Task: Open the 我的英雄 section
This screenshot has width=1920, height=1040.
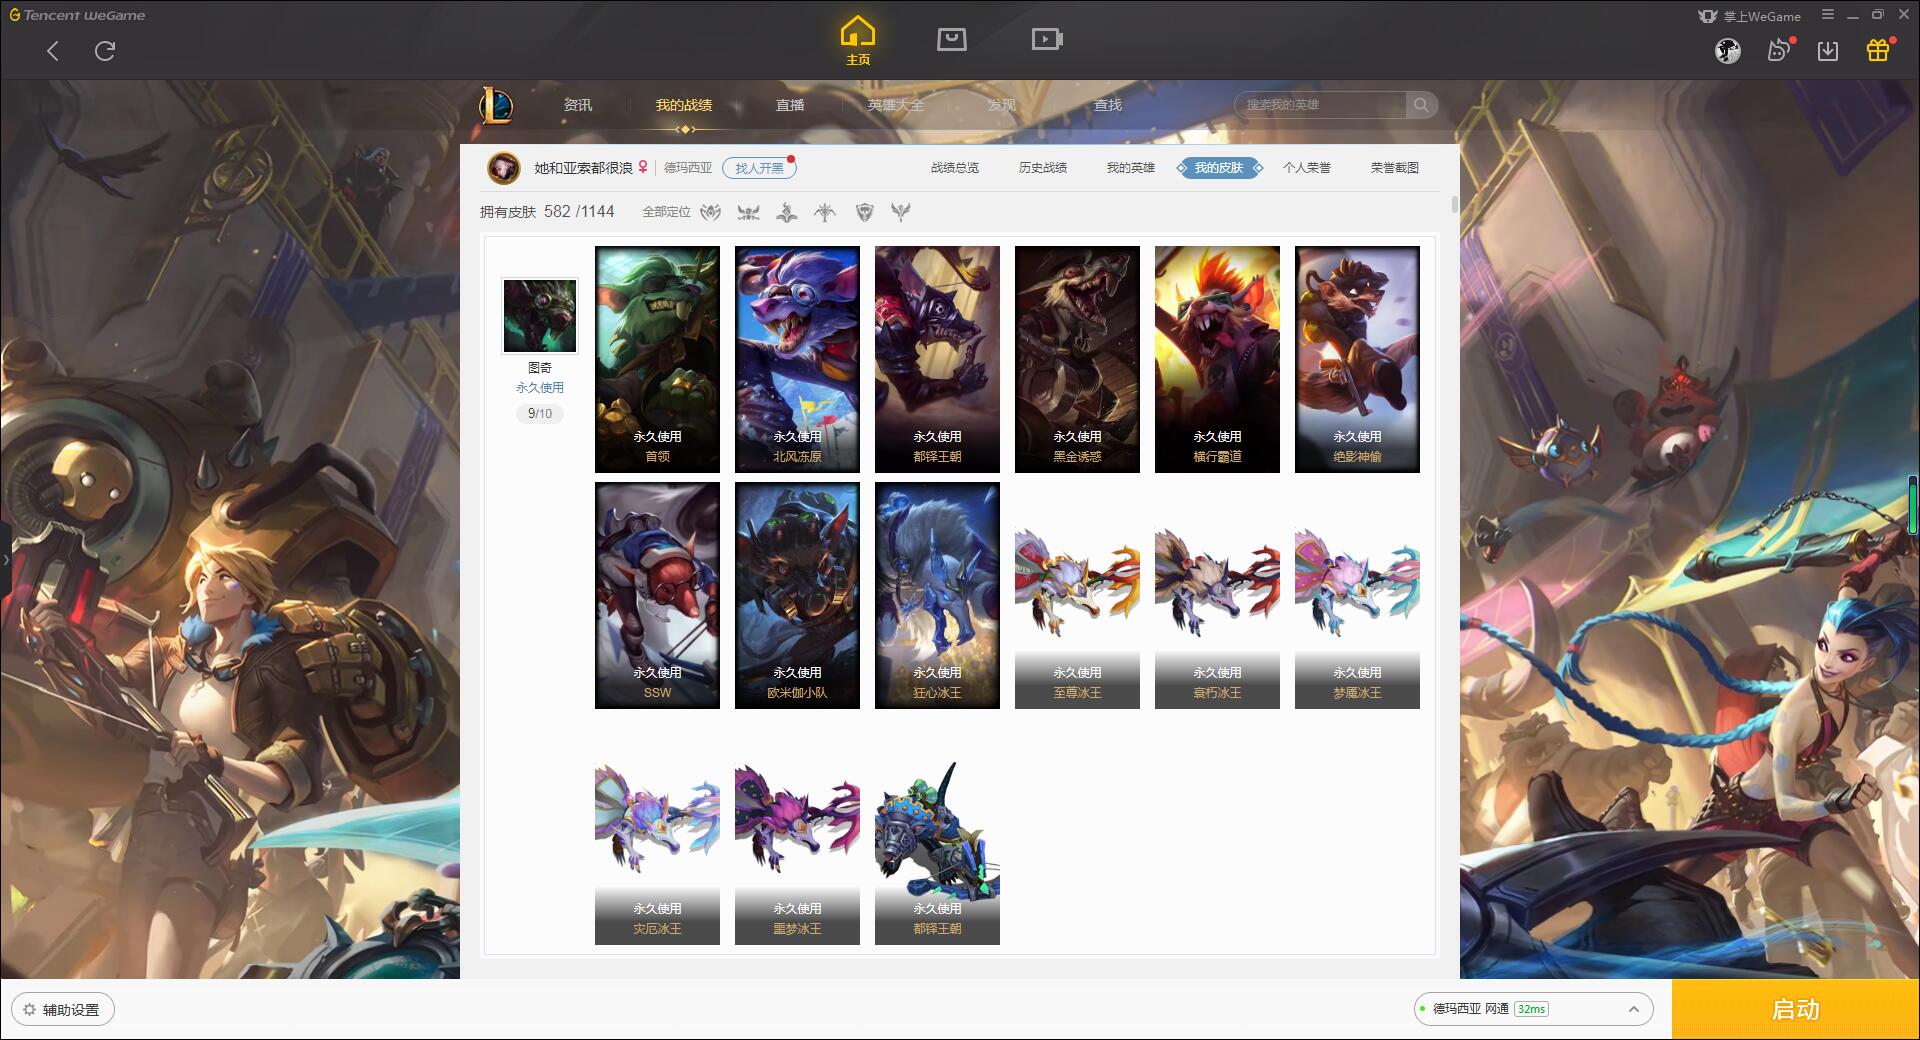Action: (1130, 168)
